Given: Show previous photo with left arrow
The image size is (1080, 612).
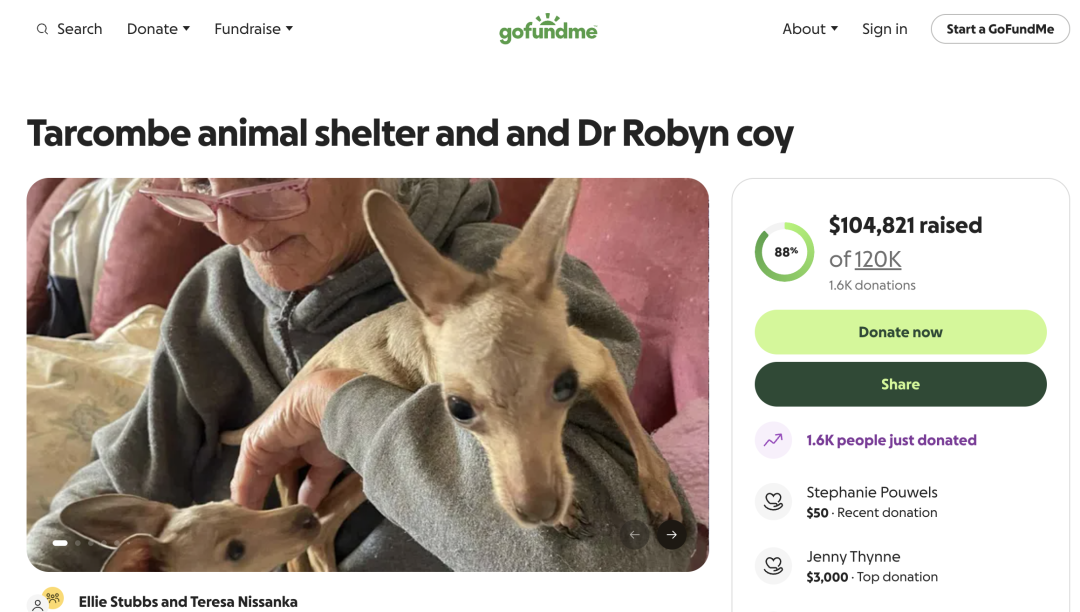Looking at the screenshot, I should (x=634, y=534).
